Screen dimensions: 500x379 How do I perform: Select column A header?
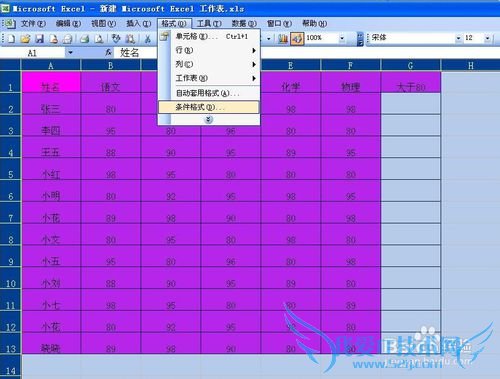pyautogui.click(x=51, y=65)
